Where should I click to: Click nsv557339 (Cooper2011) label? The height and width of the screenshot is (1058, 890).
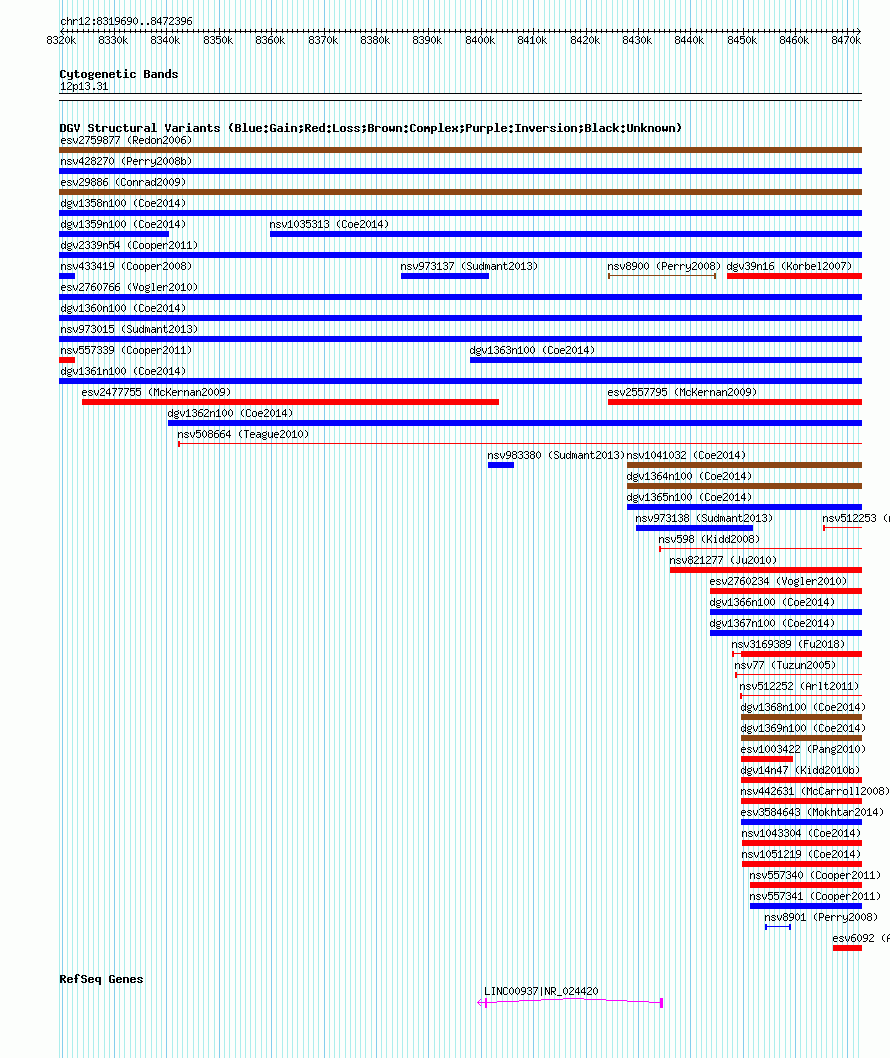pyautogui.click(x=126, y=350)
